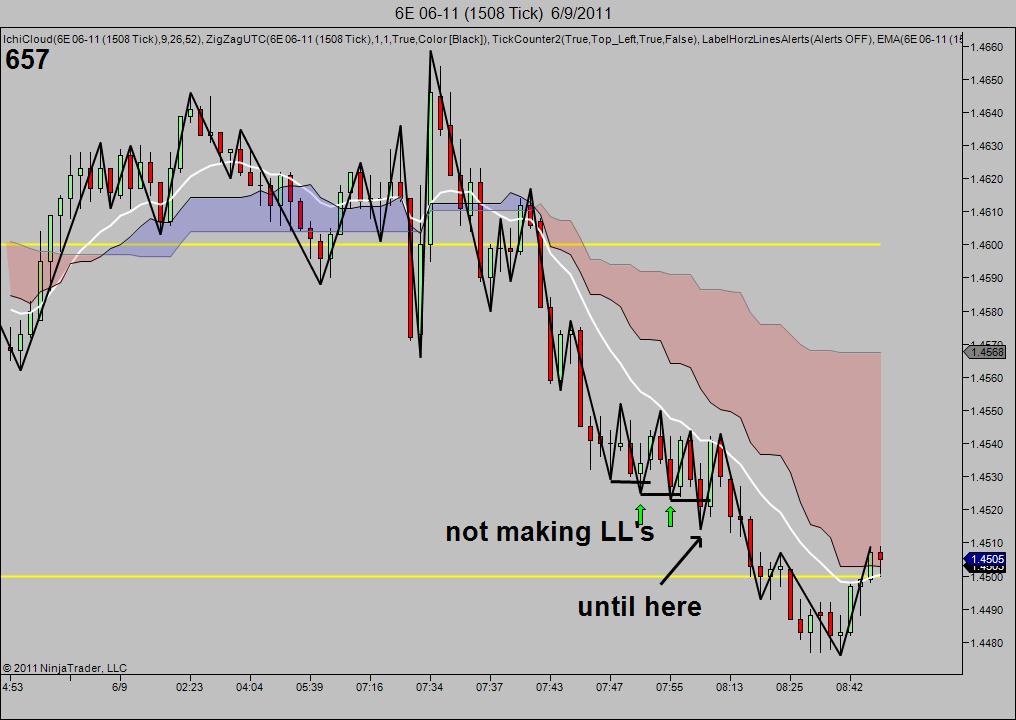Click the 1.4620 price axis label
The height and width of the screenshot is (720, 1016).
986,179
